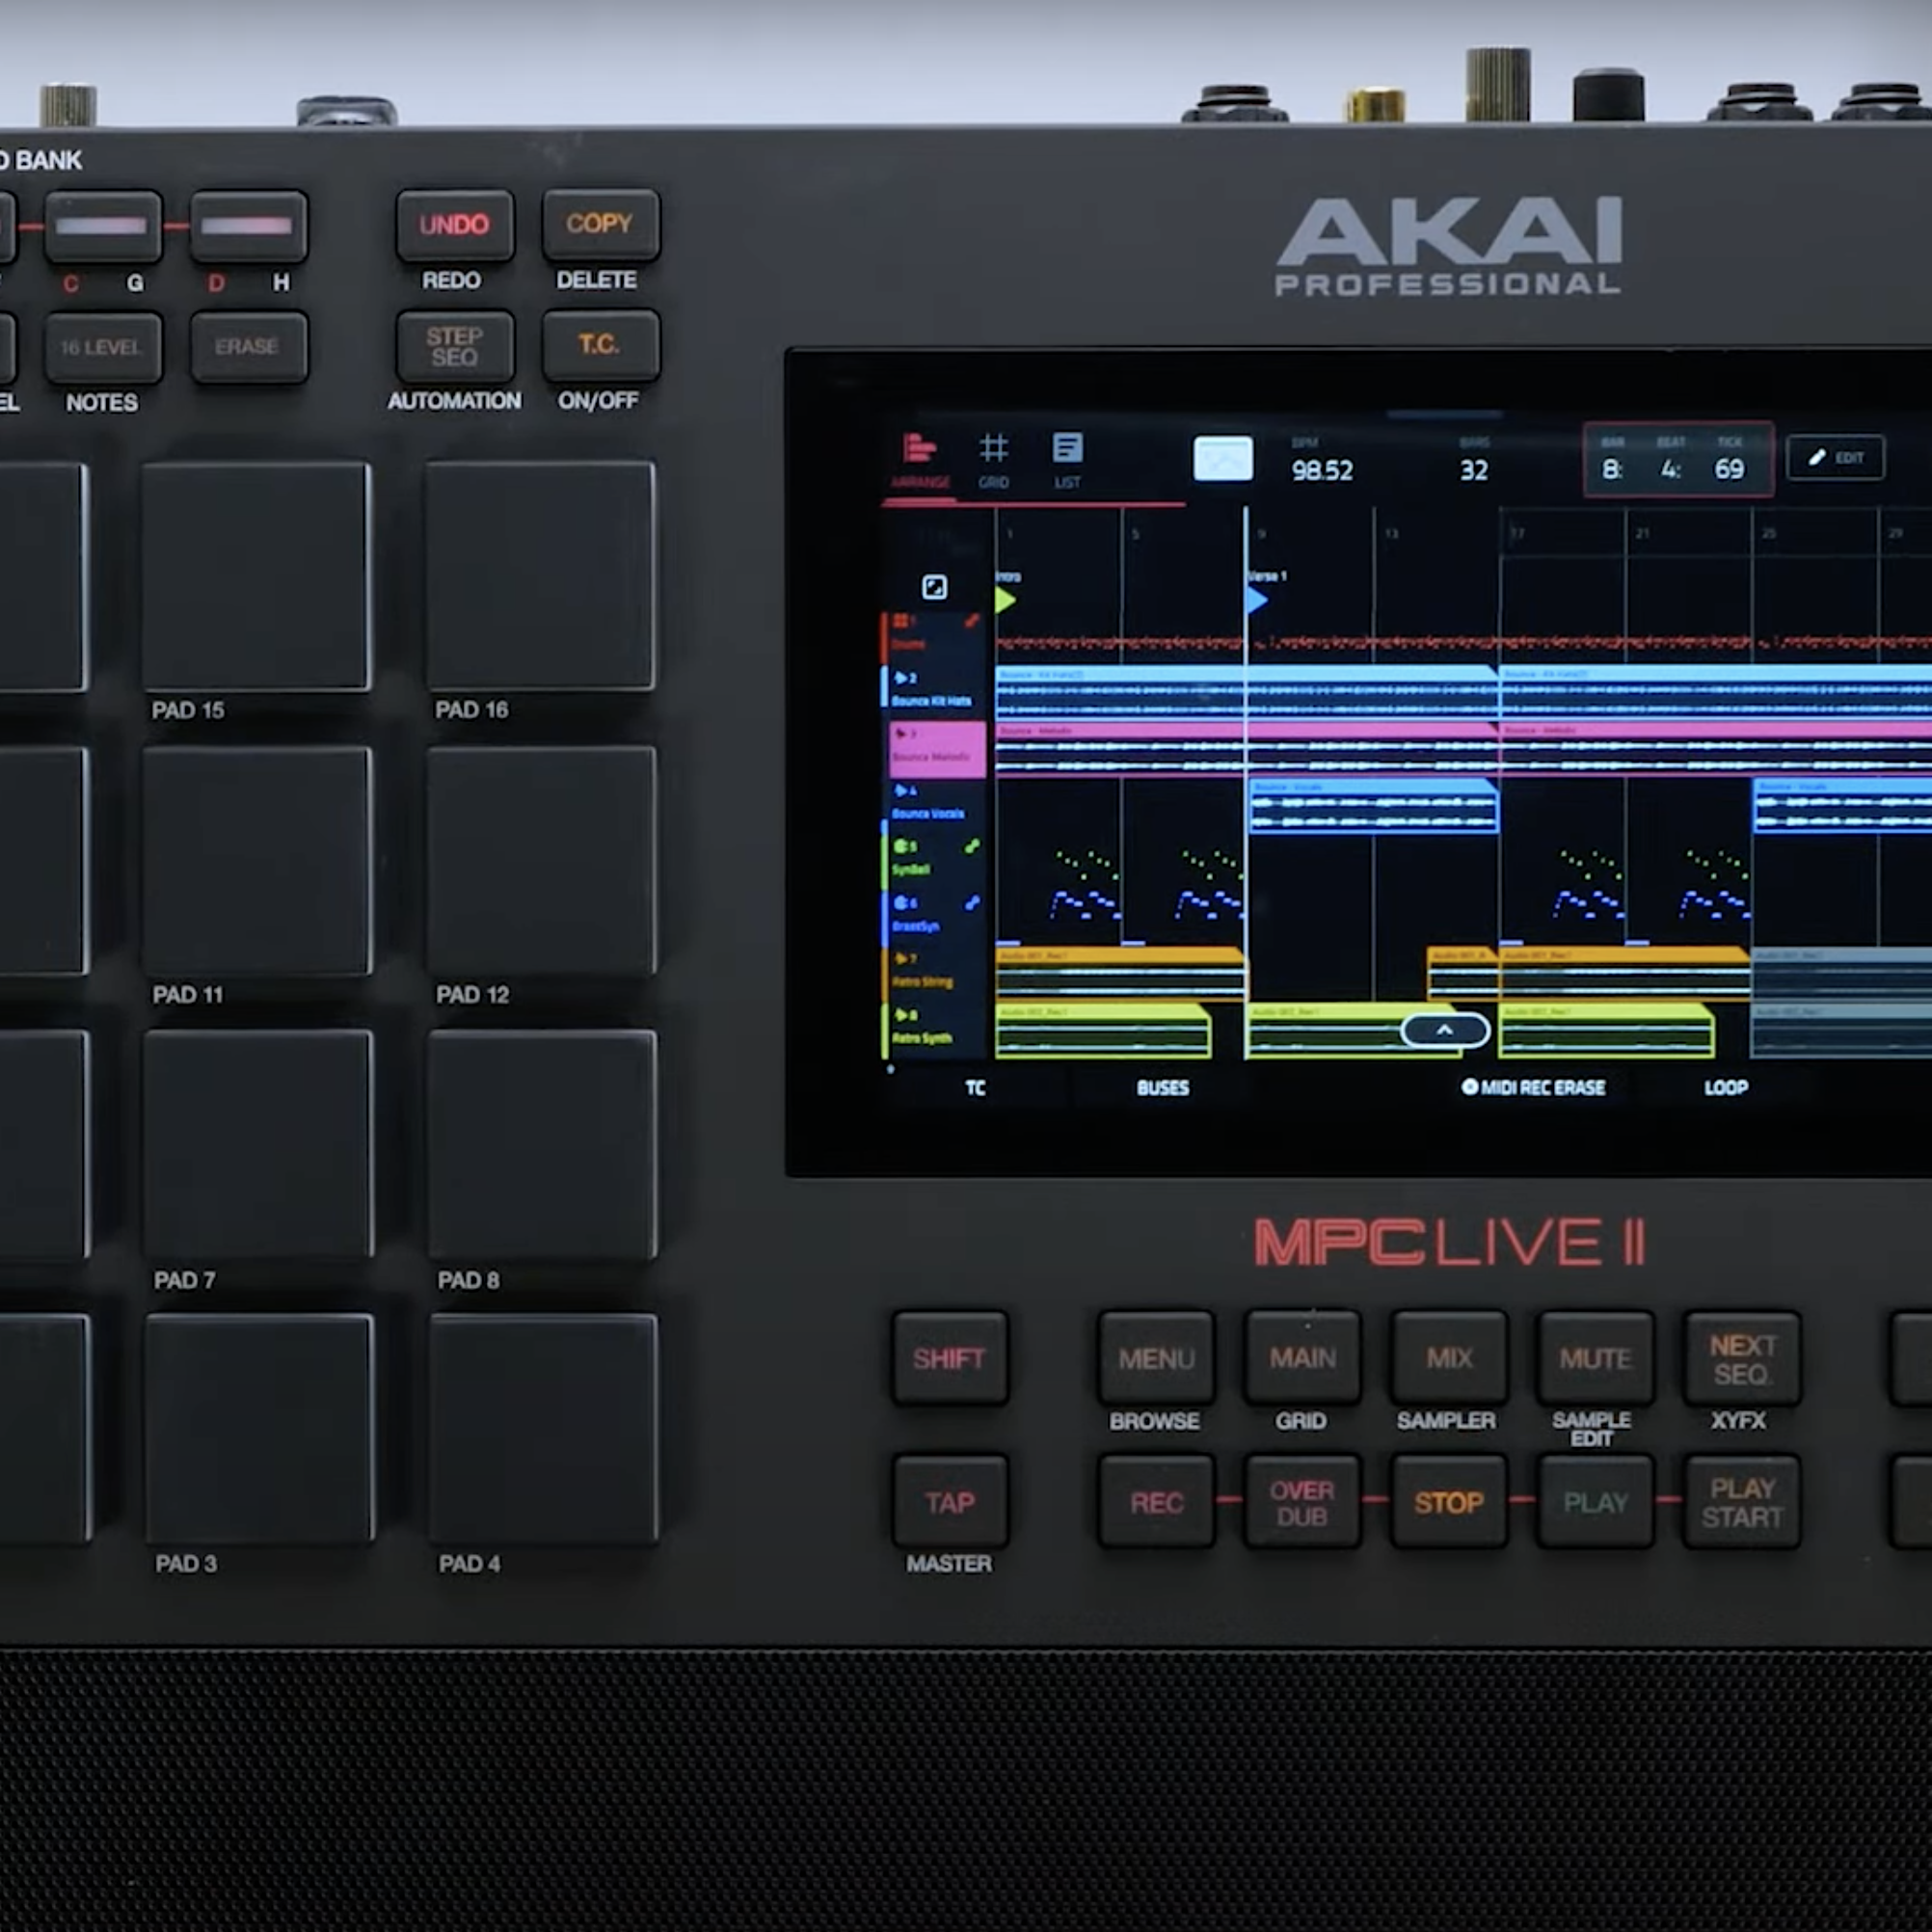
Task: Select the Bar field showing 8
Action: point(1612,469)
